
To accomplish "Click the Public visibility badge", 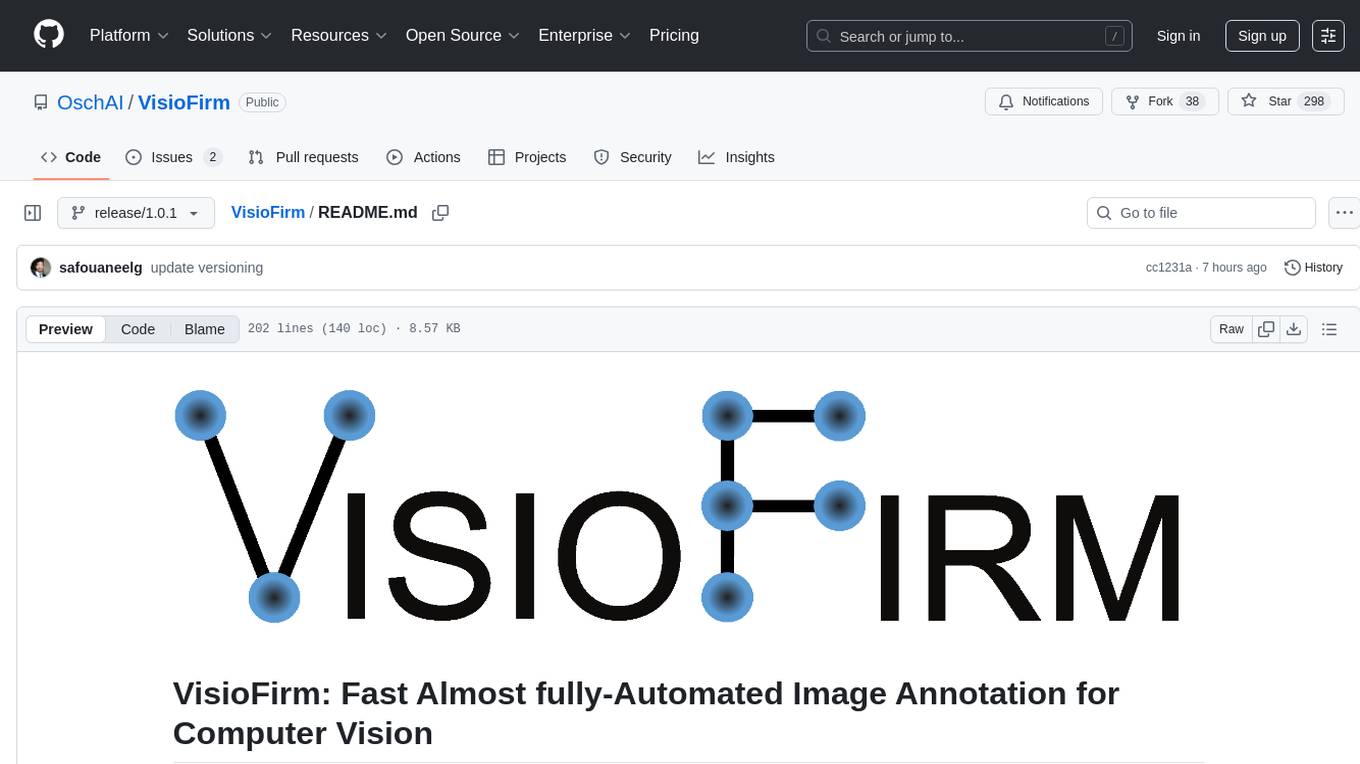I will click(x=262, y=102).
